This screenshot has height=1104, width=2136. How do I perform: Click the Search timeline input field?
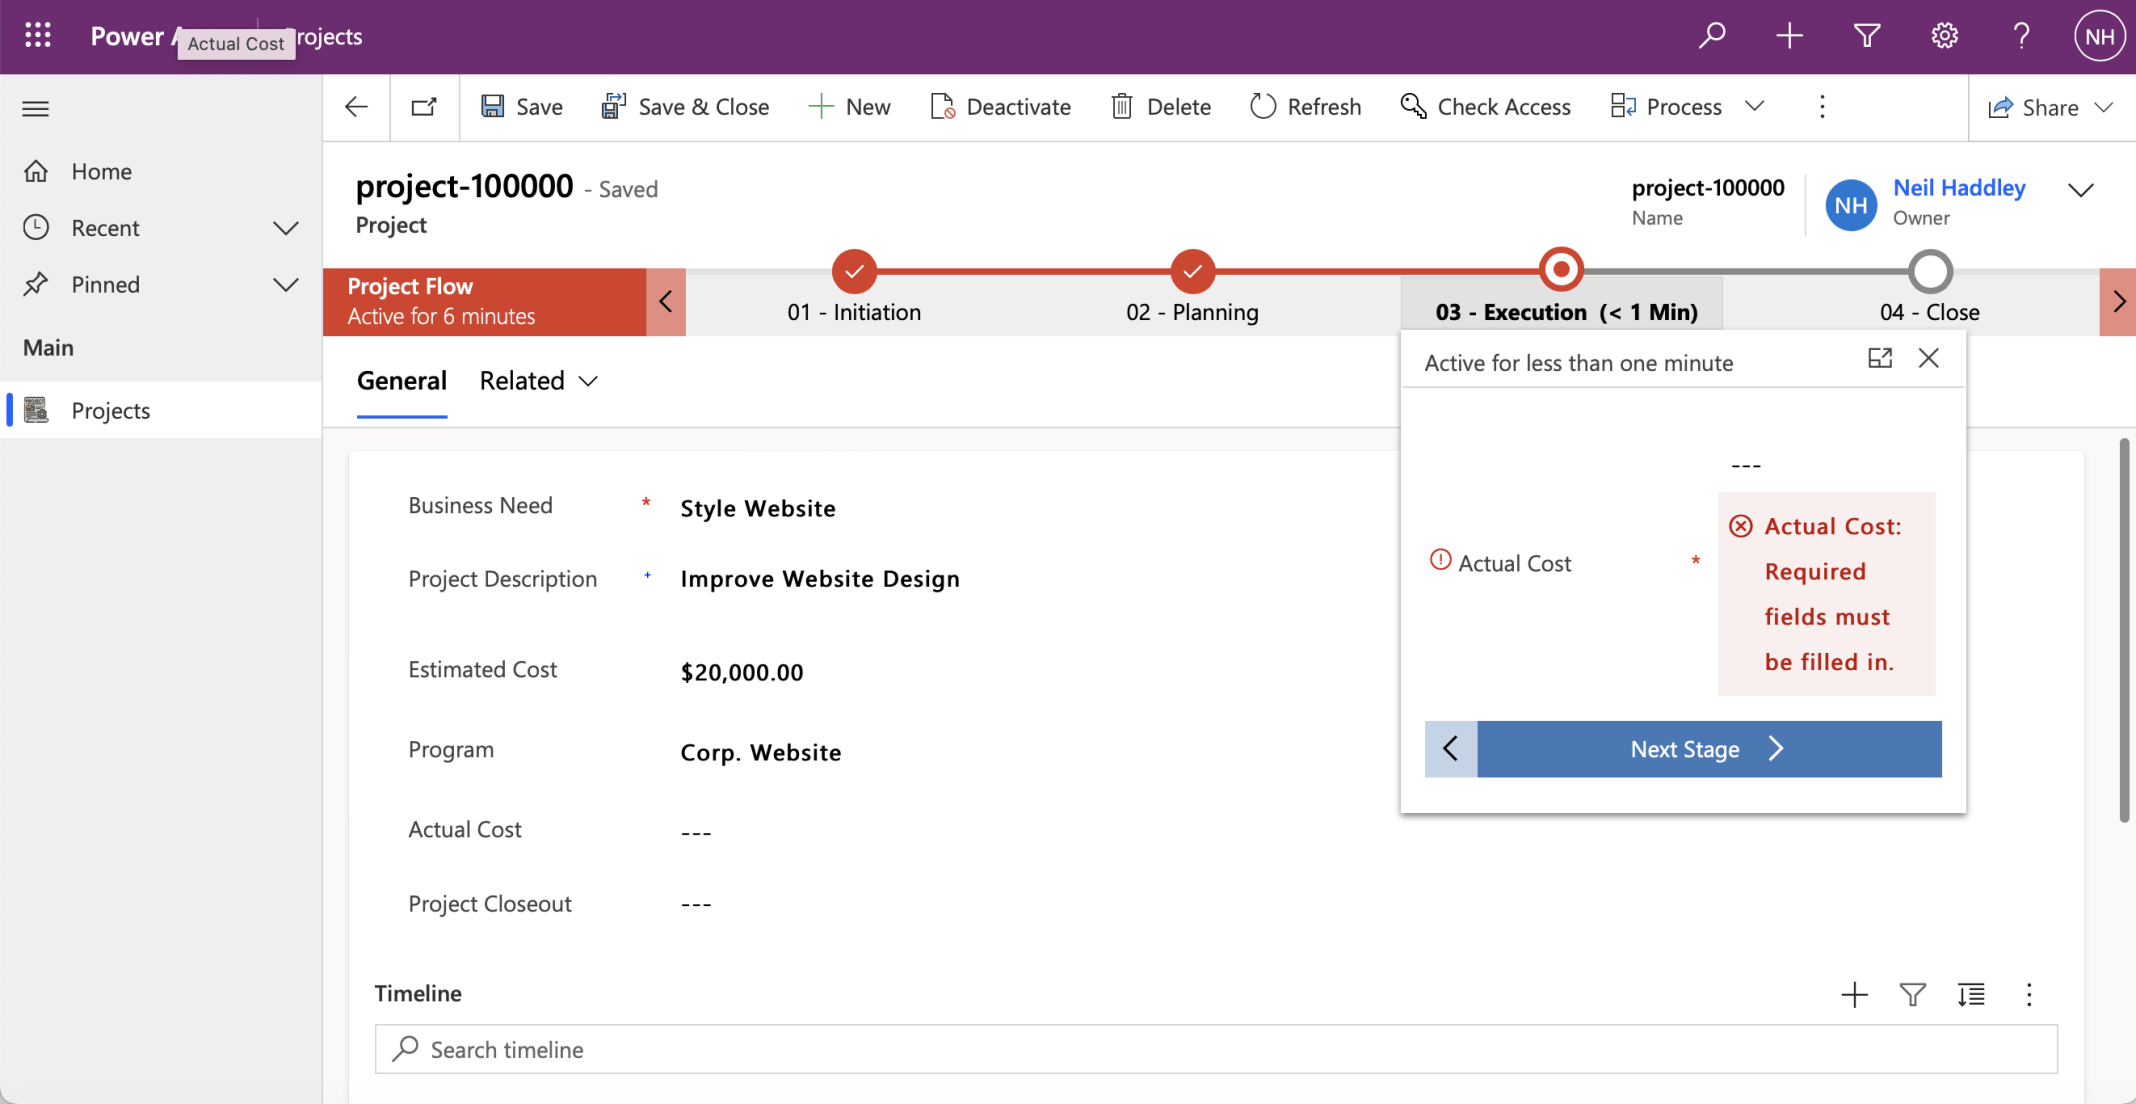[1215, 1049]
